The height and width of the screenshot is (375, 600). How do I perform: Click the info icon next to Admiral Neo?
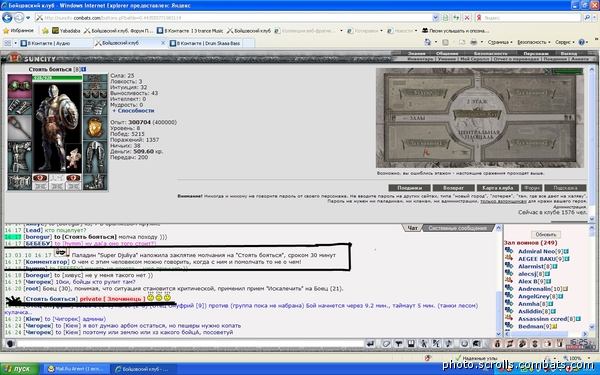pos(566,251)
